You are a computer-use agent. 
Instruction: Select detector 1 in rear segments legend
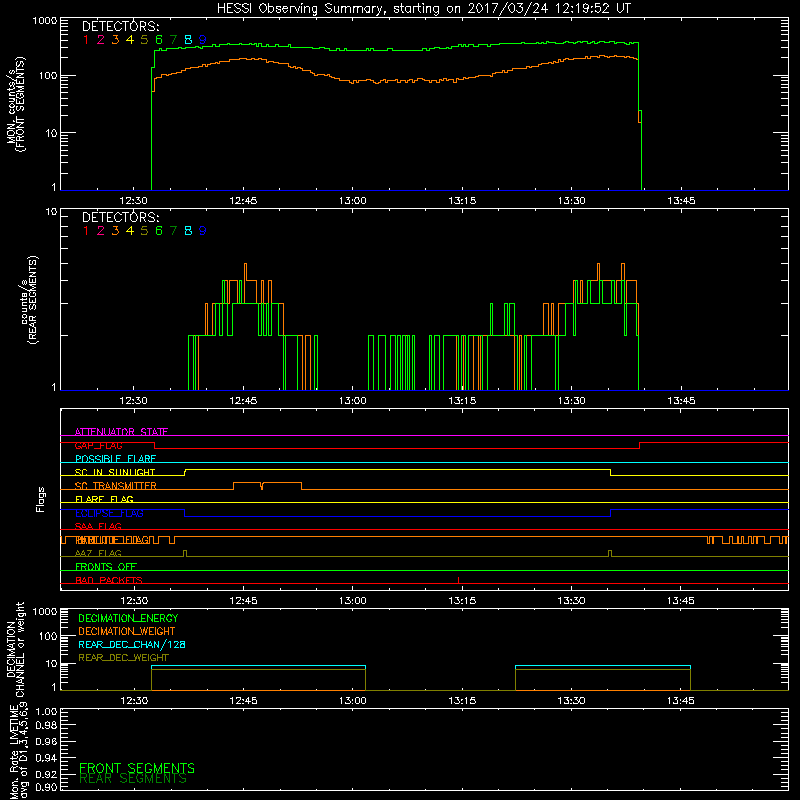tap(86, 231)
